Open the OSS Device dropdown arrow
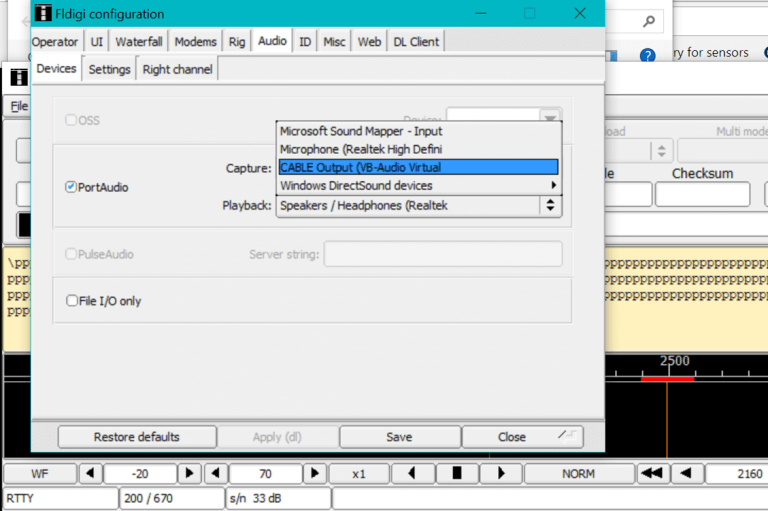 click(x=550, y=116)
